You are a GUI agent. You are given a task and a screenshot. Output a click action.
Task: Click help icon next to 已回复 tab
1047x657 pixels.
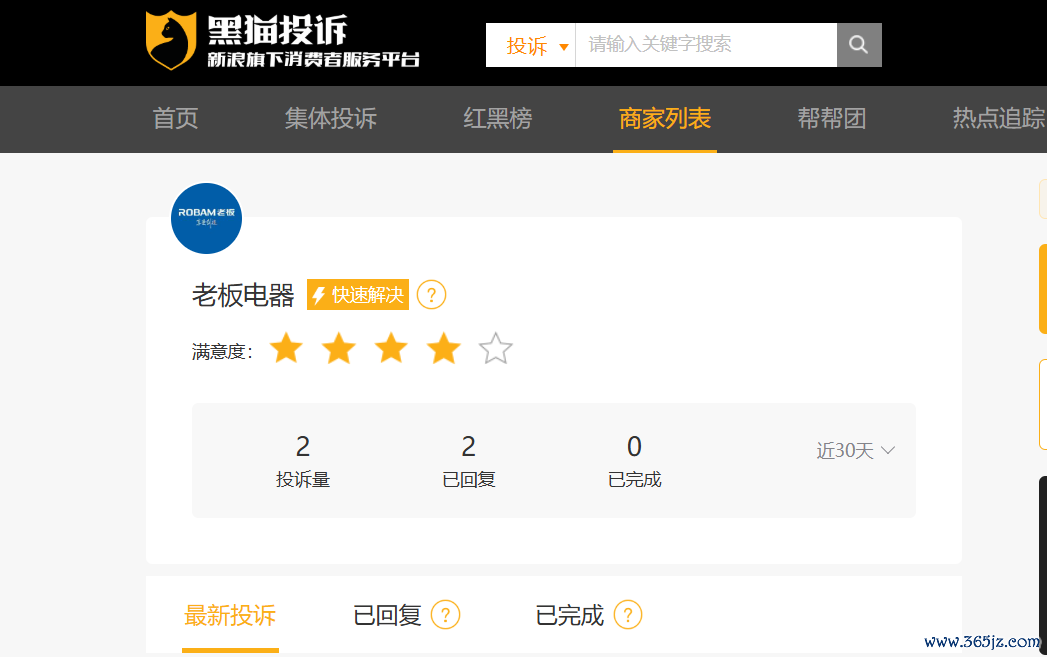tap(445, 615)
